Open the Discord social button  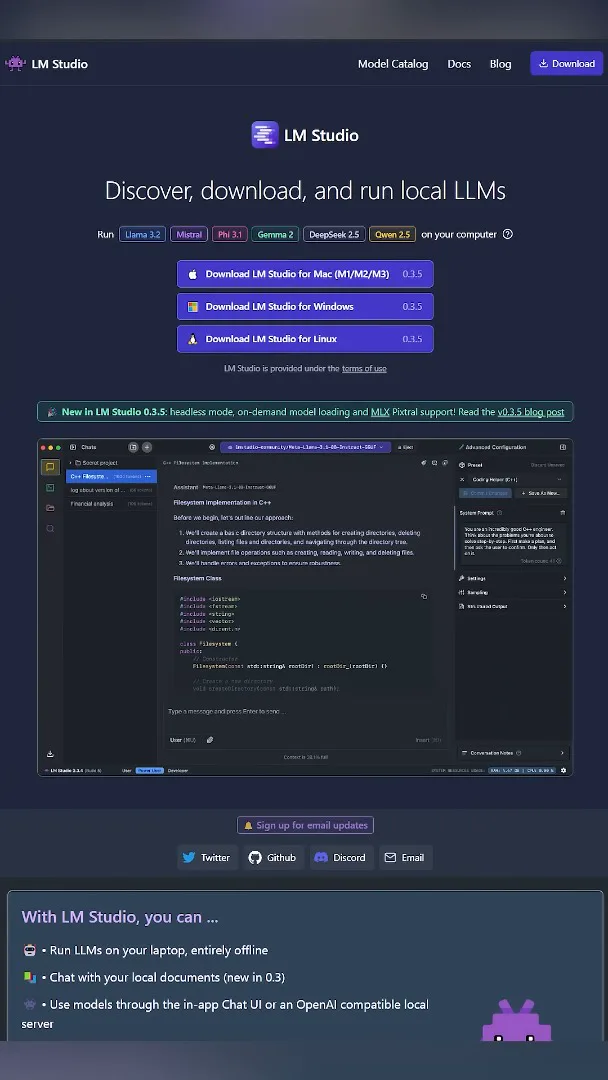(x=342, y=858)
